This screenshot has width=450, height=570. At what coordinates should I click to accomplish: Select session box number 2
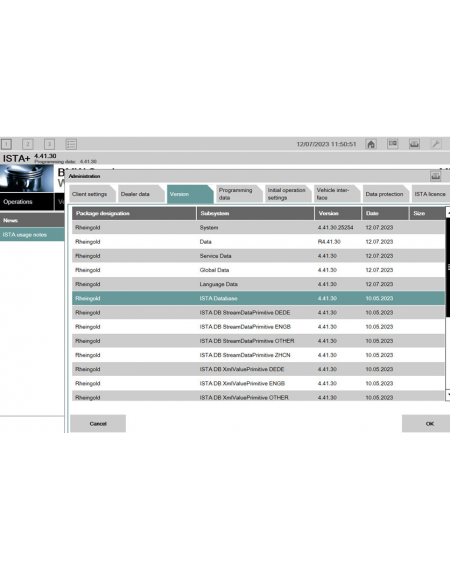click(28, 144)
